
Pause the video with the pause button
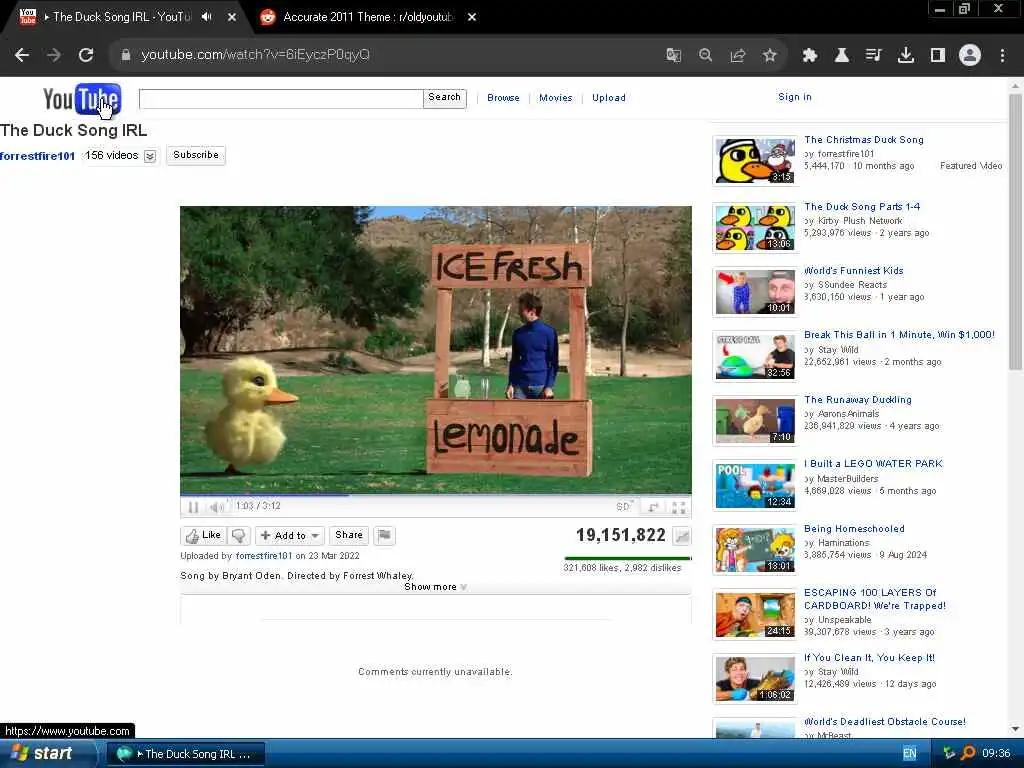pos(193,507)
